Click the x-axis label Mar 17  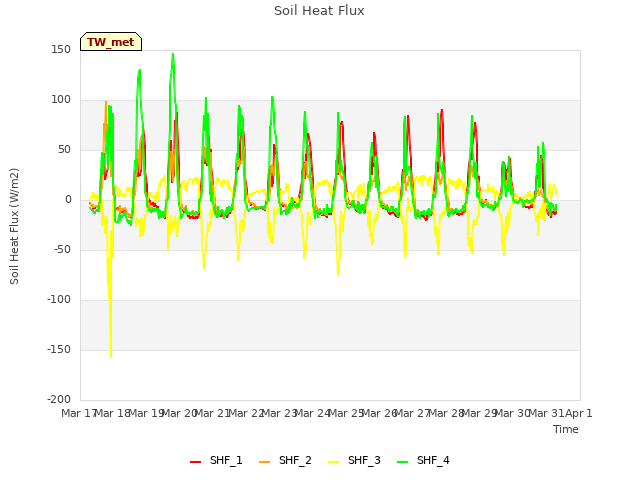click(x=78, y=413)
